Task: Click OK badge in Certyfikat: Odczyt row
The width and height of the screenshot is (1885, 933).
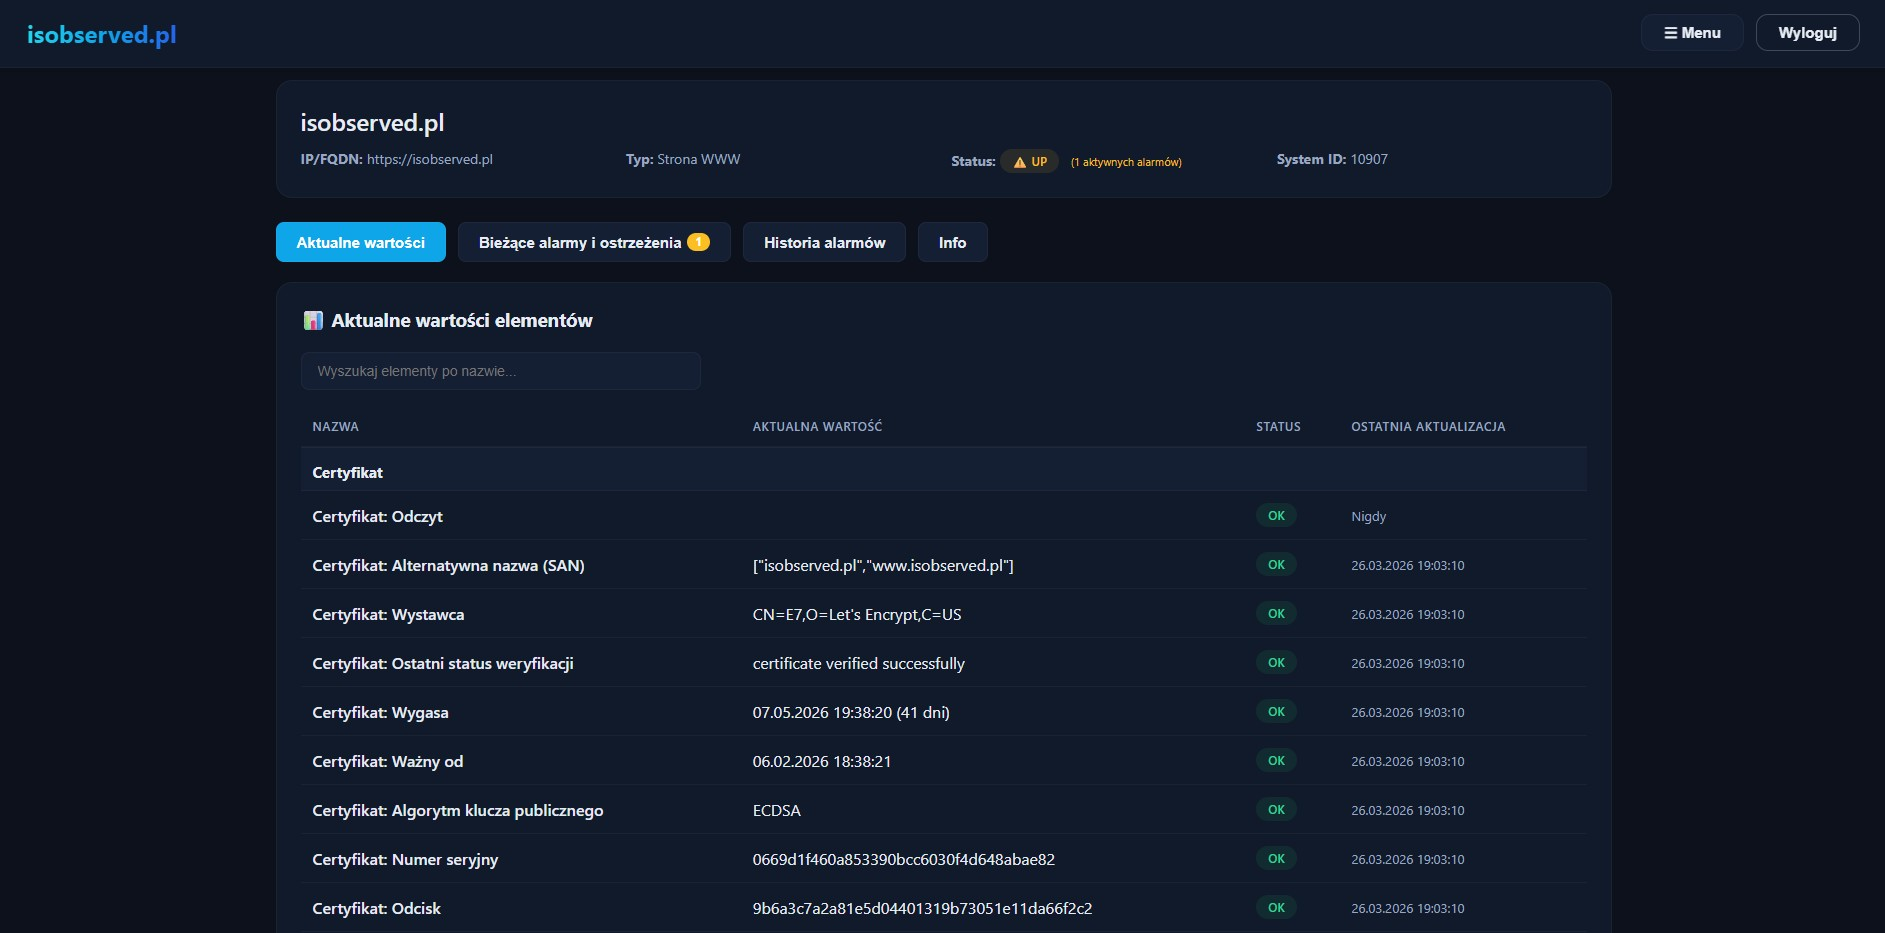Action: click(x=1276, y=515)
